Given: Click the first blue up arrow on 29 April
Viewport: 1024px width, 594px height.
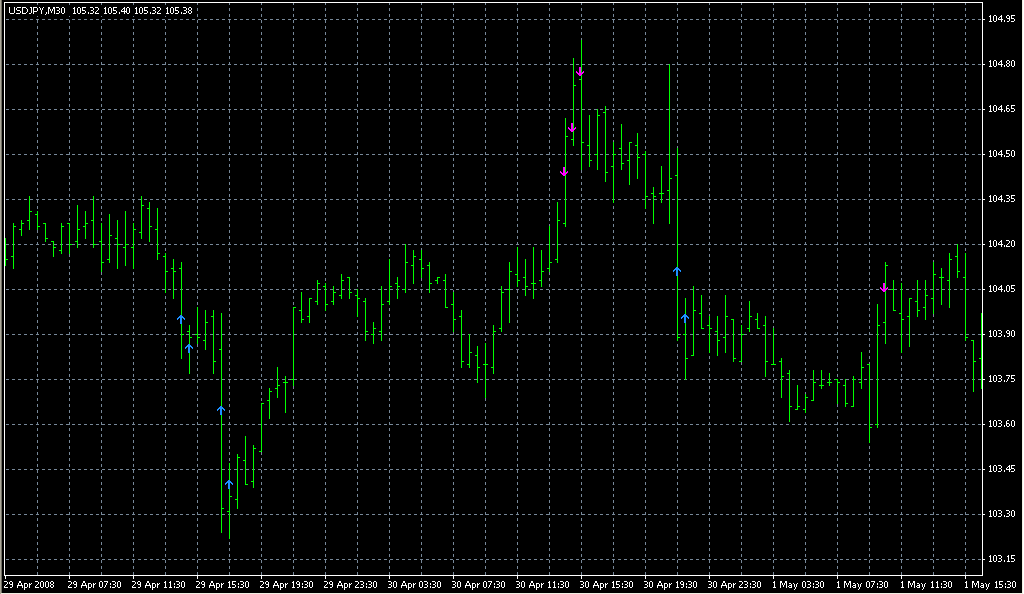Looking at the screenshot, I should tap(181, 318).
